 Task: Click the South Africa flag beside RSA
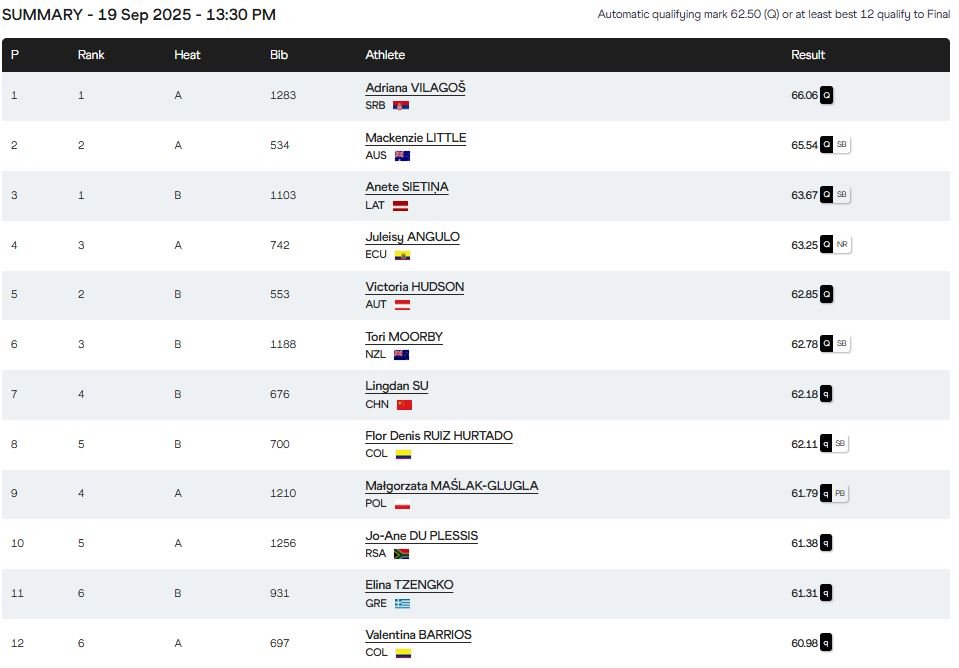point(401,554)
